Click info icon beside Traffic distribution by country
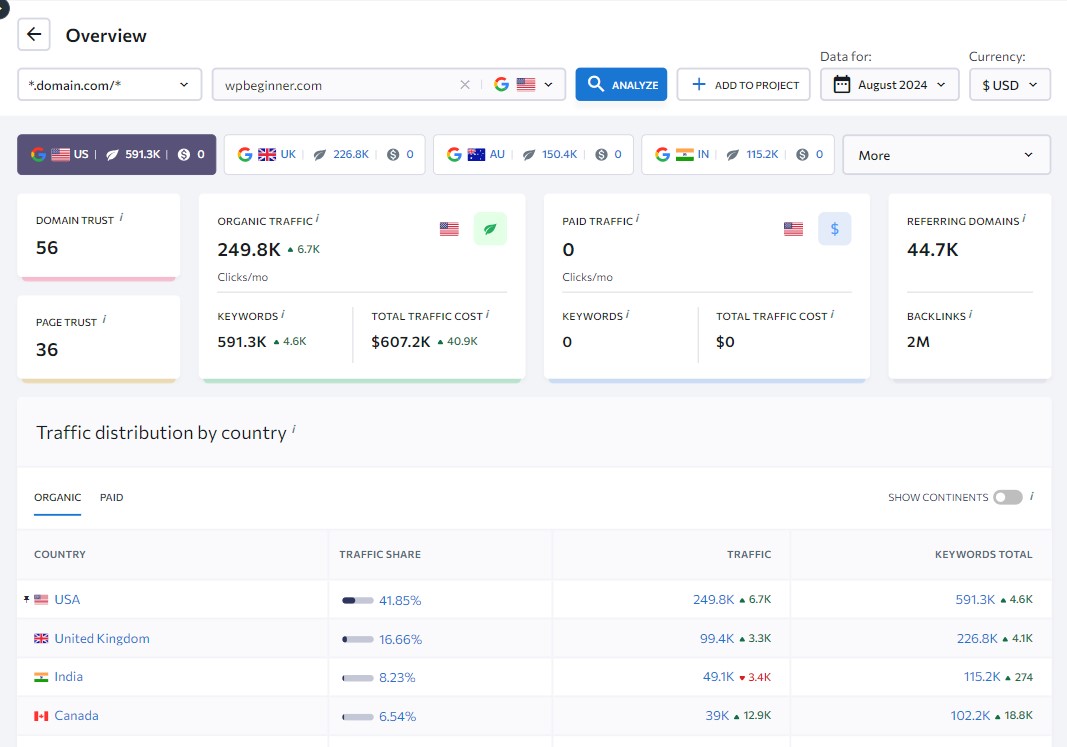The image size is (1067, 747). [294, 431]
